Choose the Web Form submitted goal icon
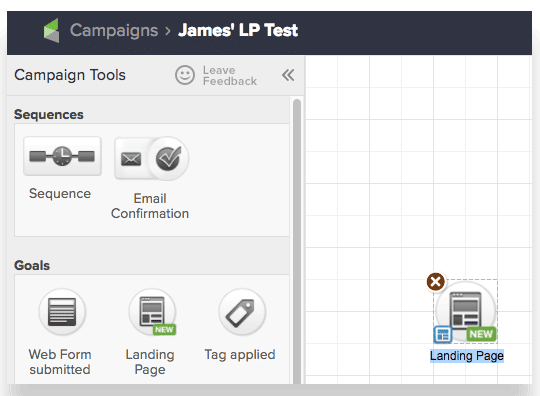540x396 pixels. [x=62, y=312]
